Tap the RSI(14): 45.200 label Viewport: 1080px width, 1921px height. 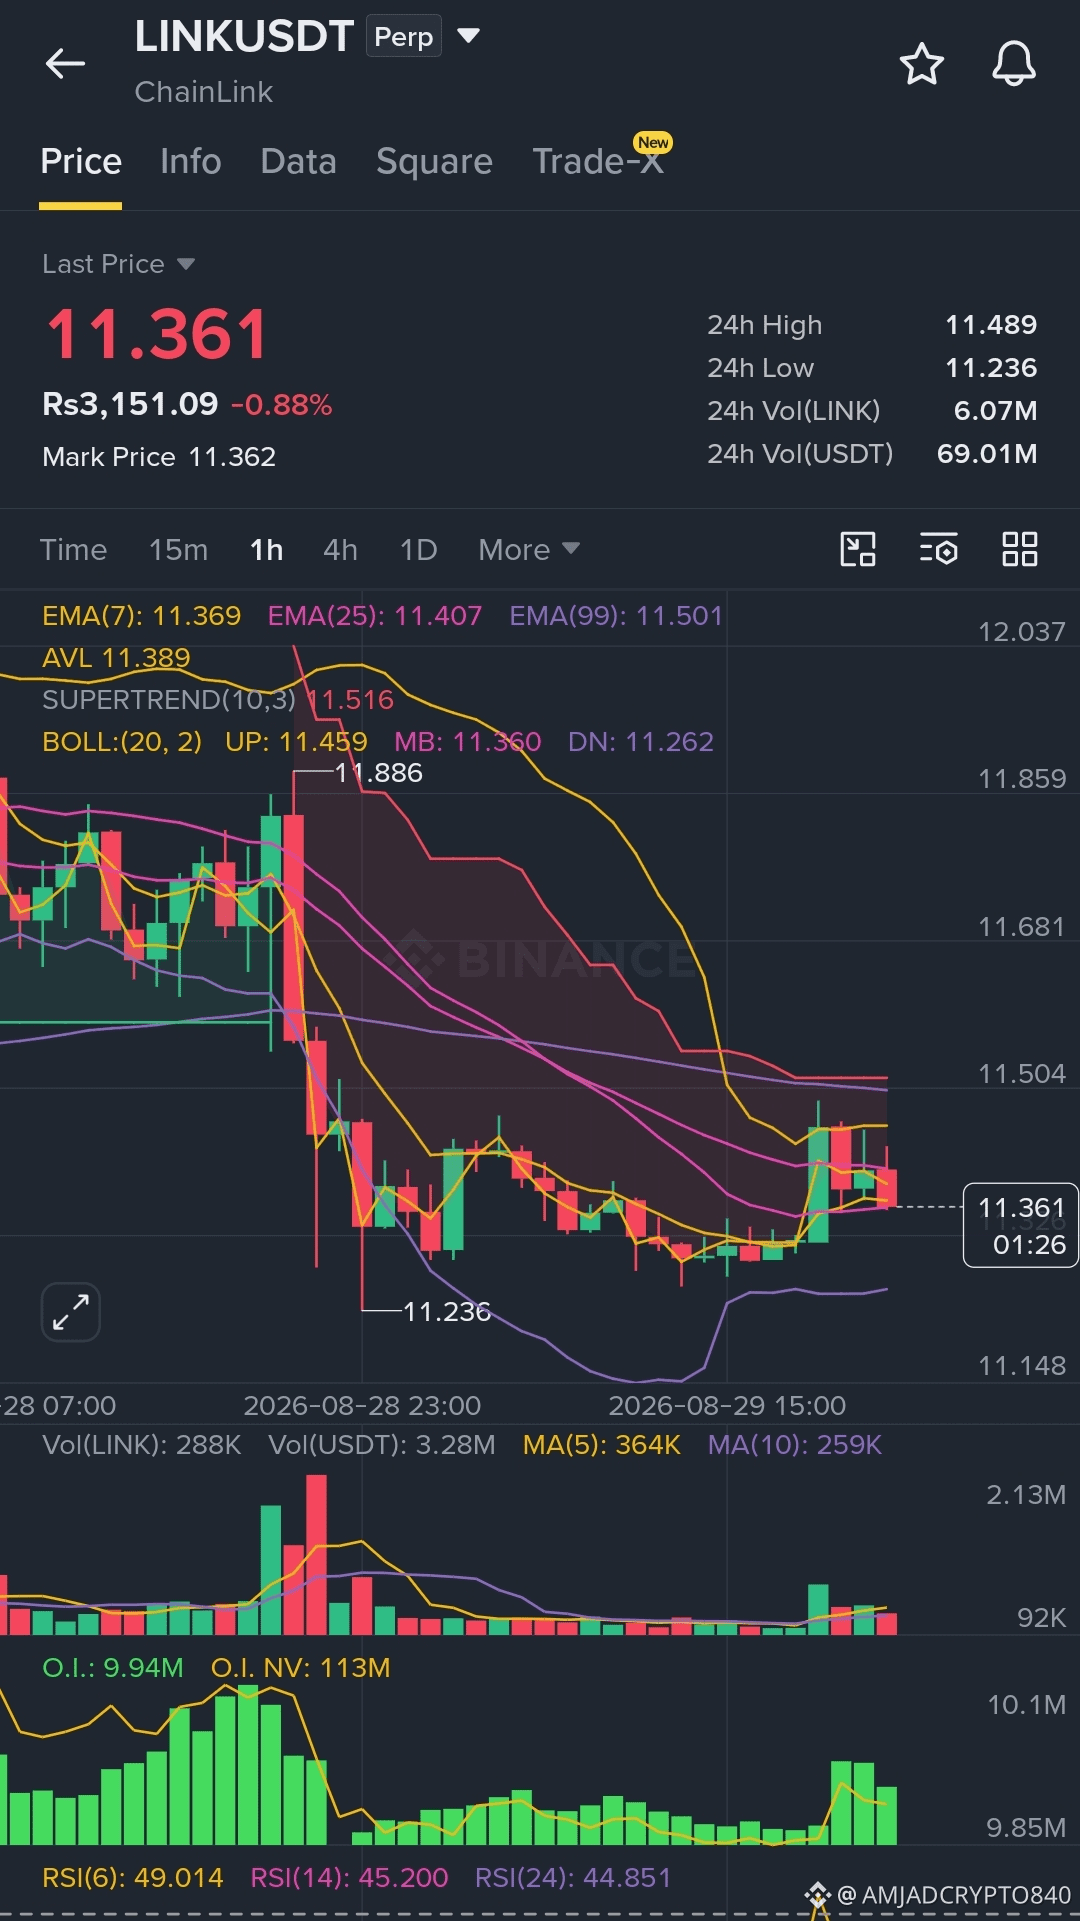[x=349, y=1877]
